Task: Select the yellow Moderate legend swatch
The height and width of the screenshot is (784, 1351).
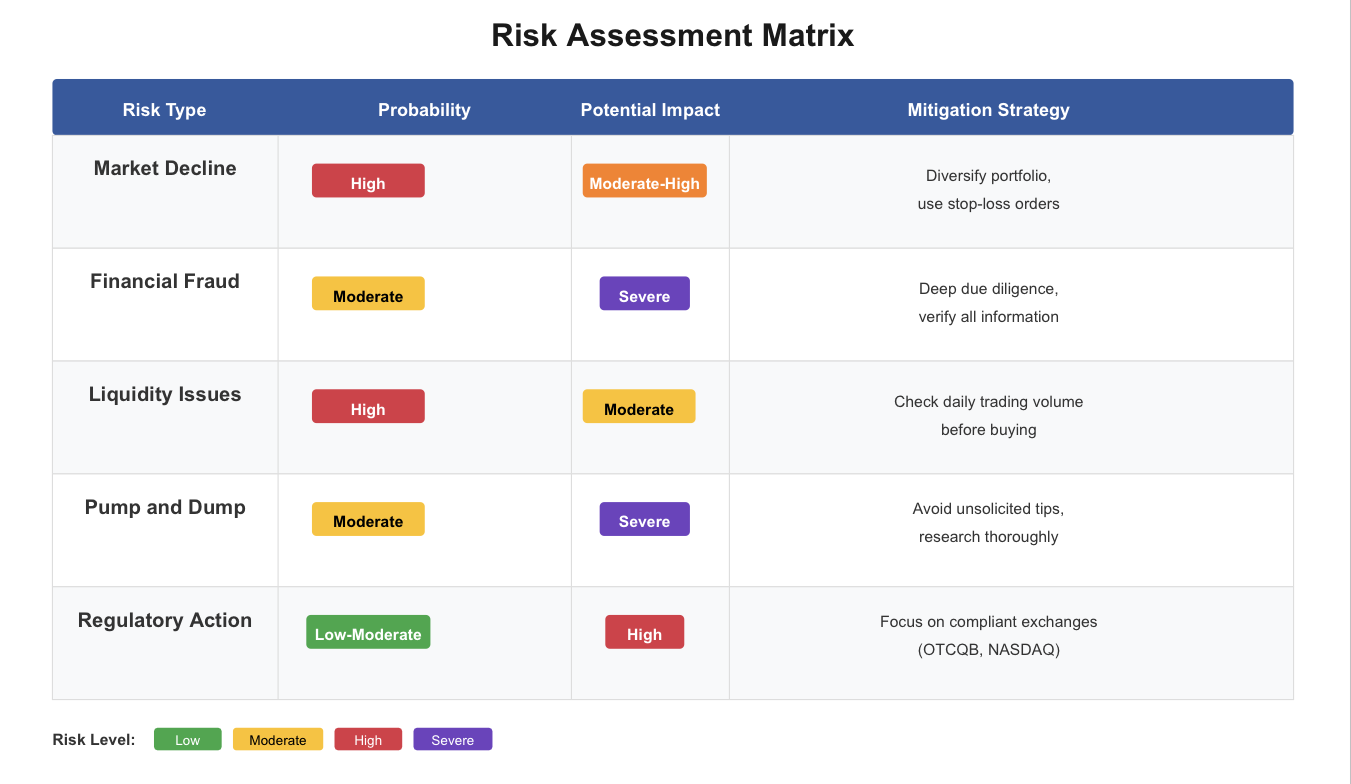Action: 278,739
